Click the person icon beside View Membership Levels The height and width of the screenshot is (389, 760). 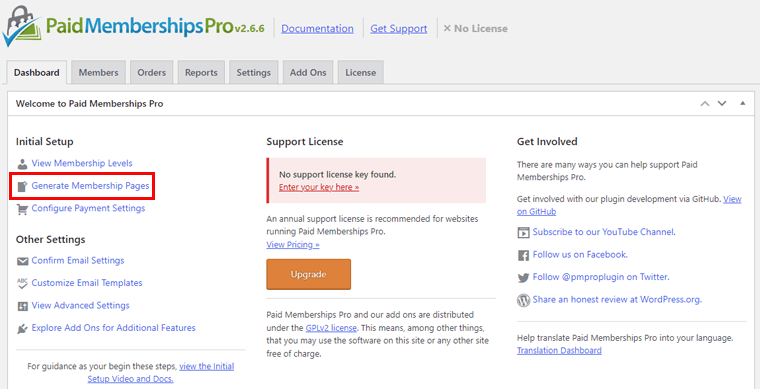click(22, 163)
